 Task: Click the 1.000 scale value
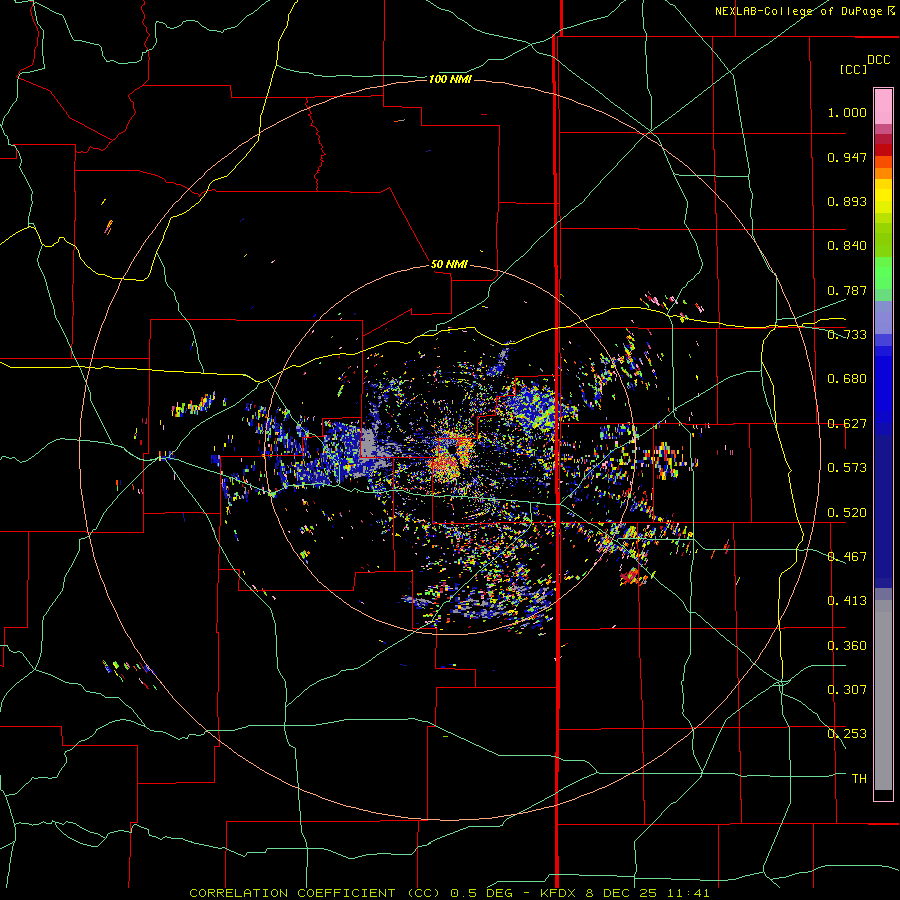[847, 112]
